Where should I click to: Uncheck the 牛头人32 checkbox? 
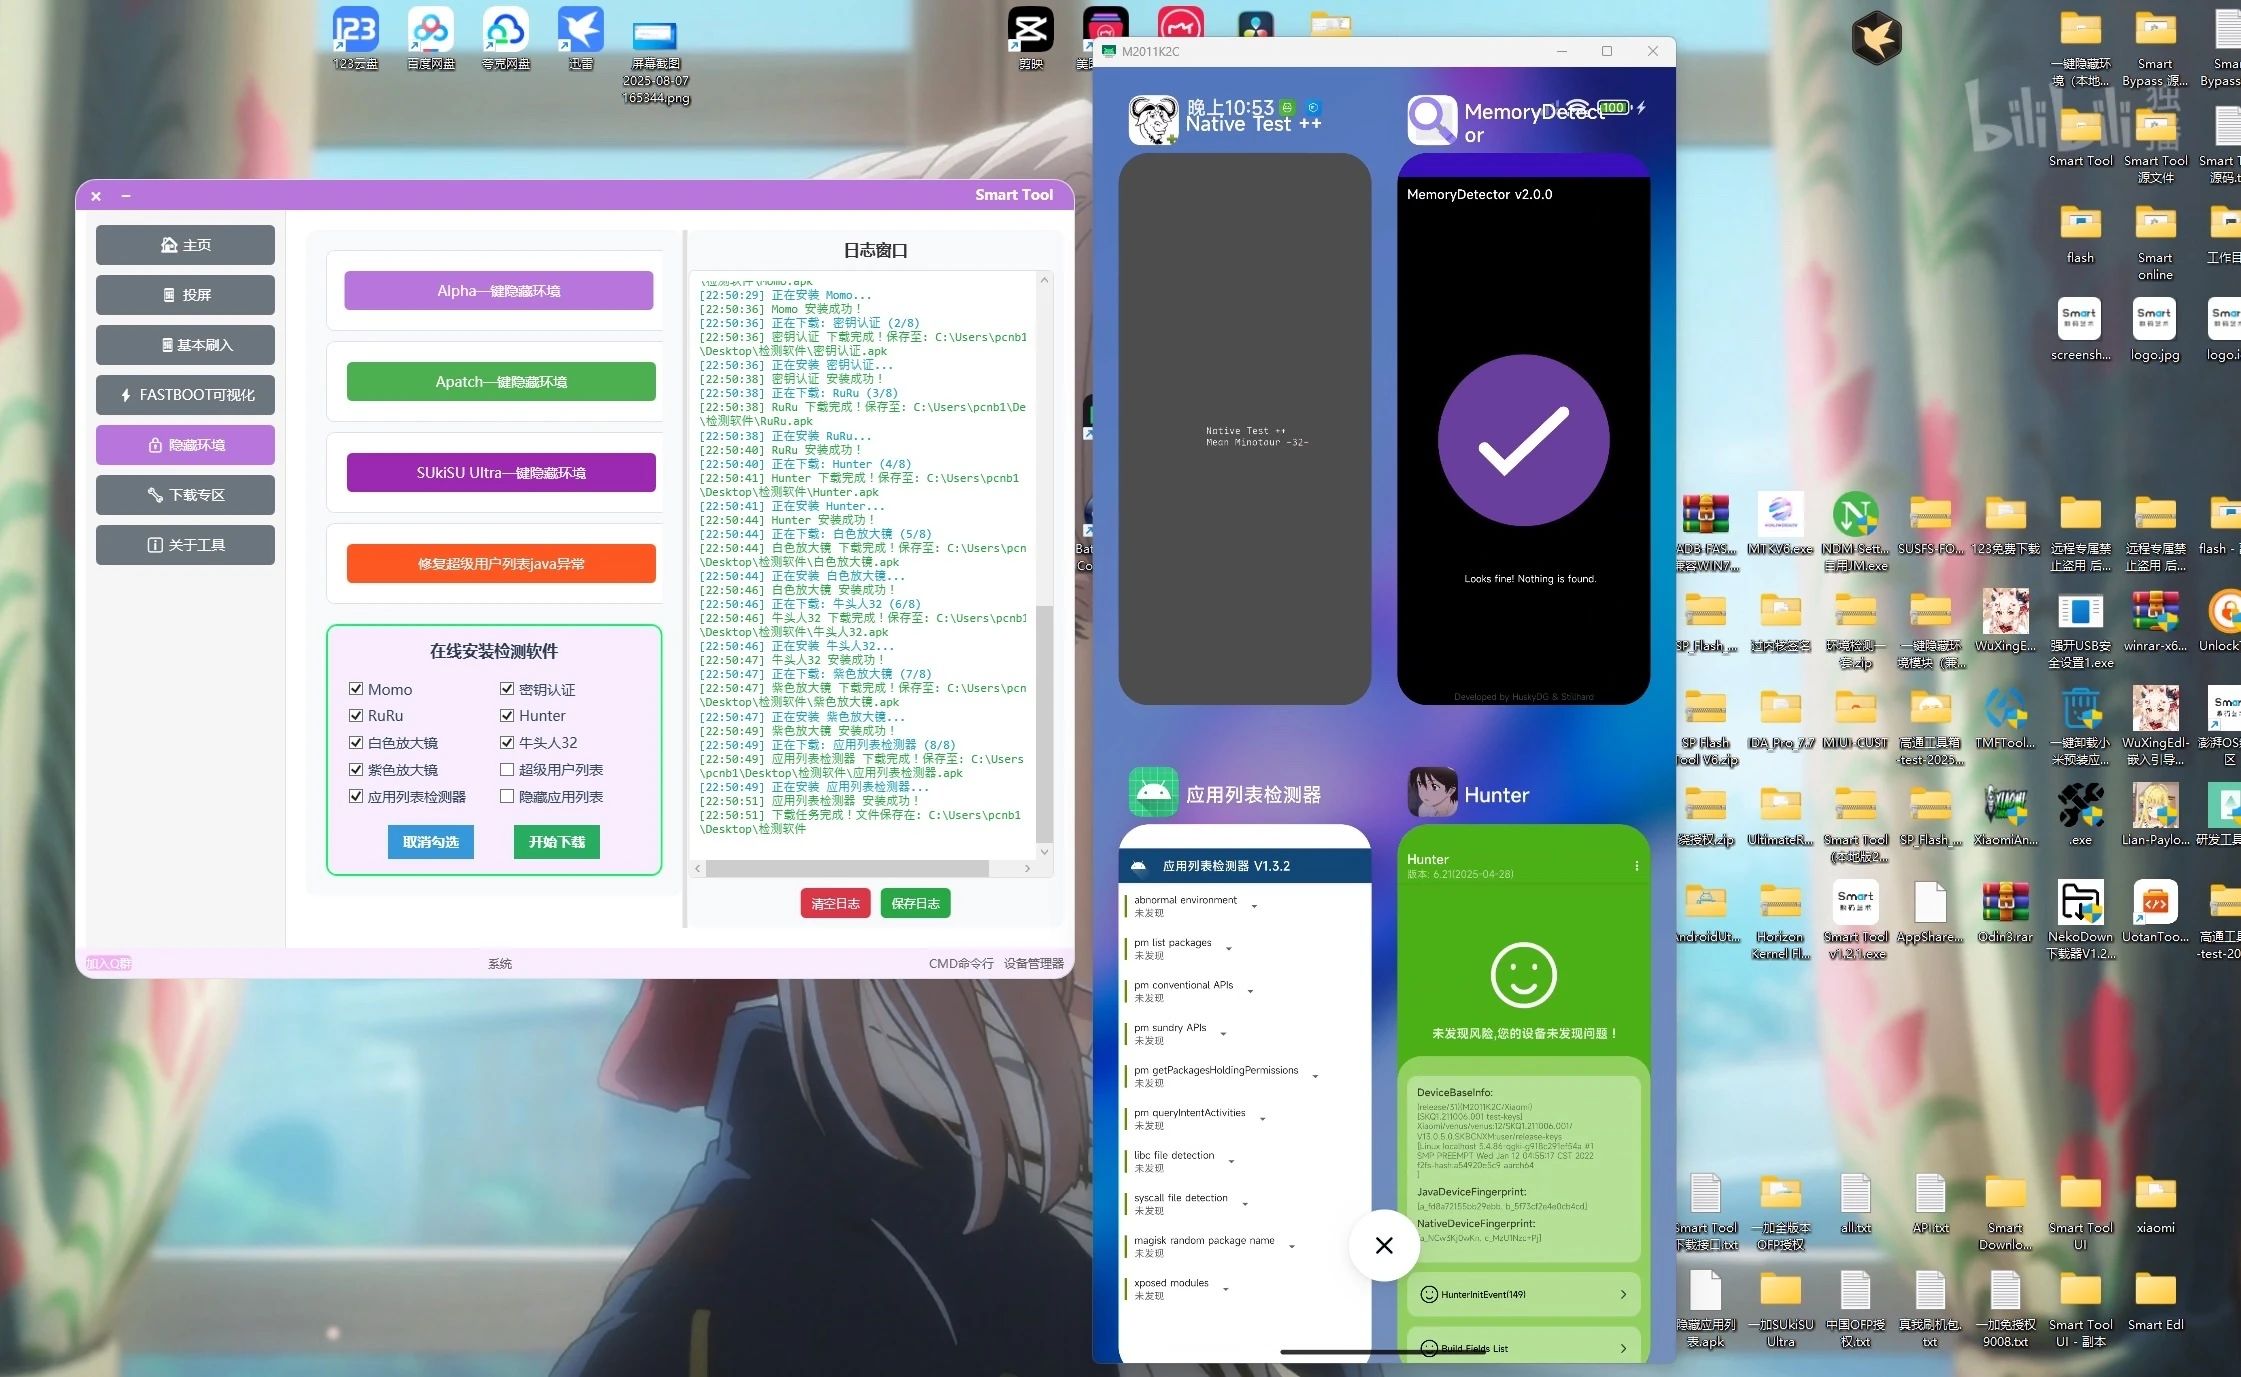coord(507,742)
